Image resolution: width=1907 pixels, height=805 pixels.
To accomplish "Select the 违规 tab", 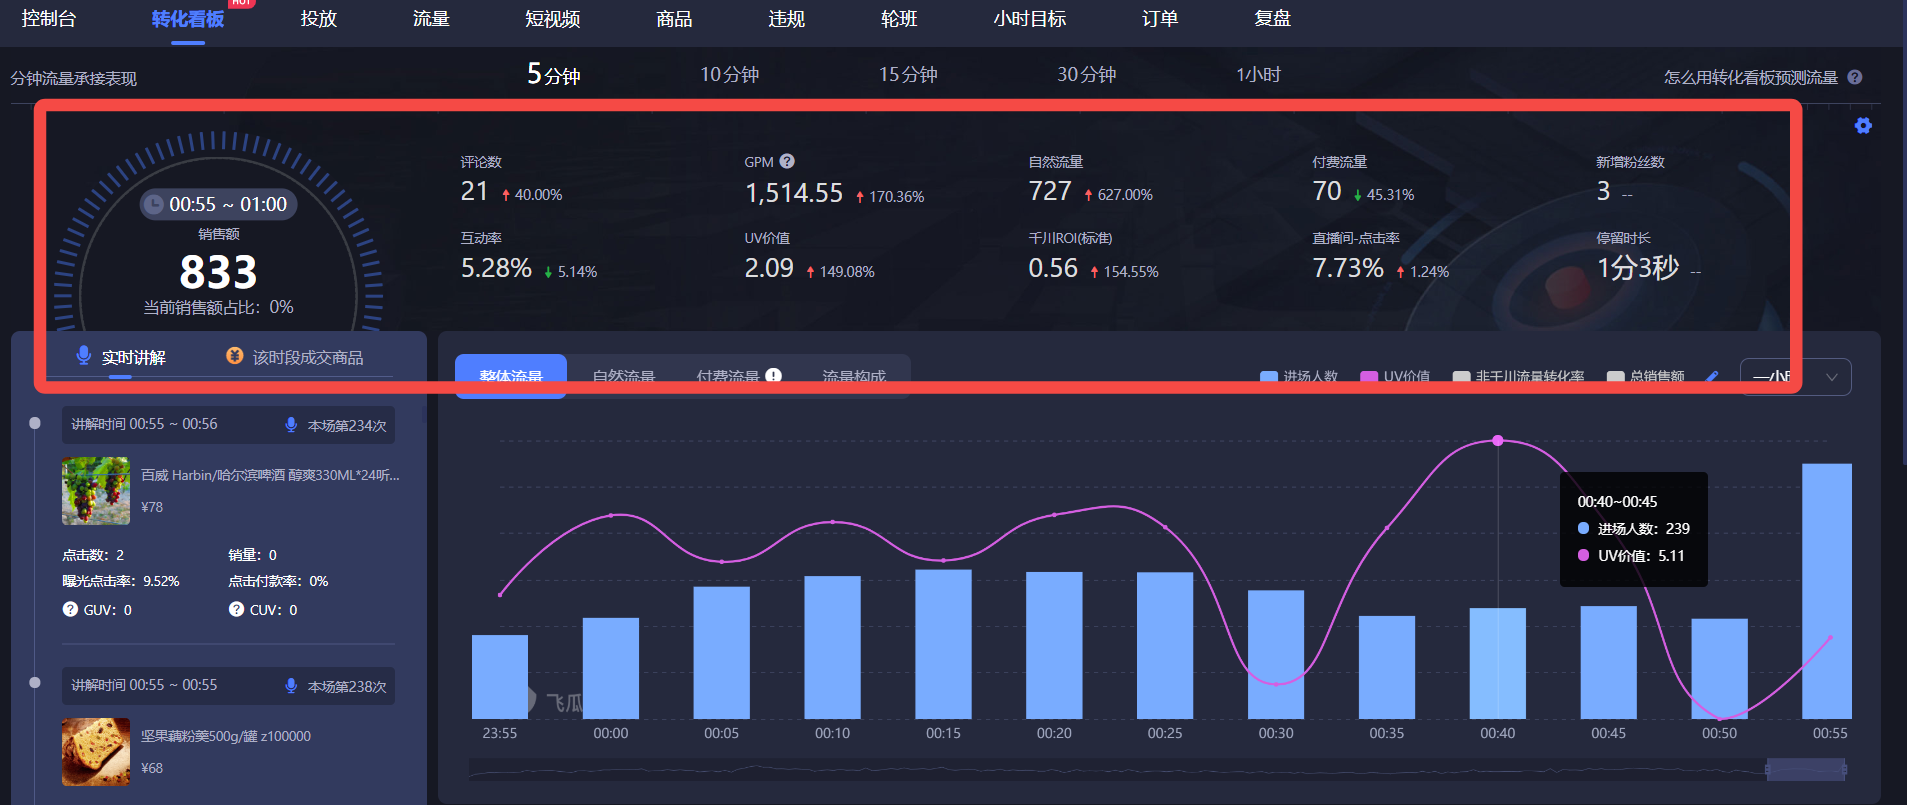I will 786,19.
